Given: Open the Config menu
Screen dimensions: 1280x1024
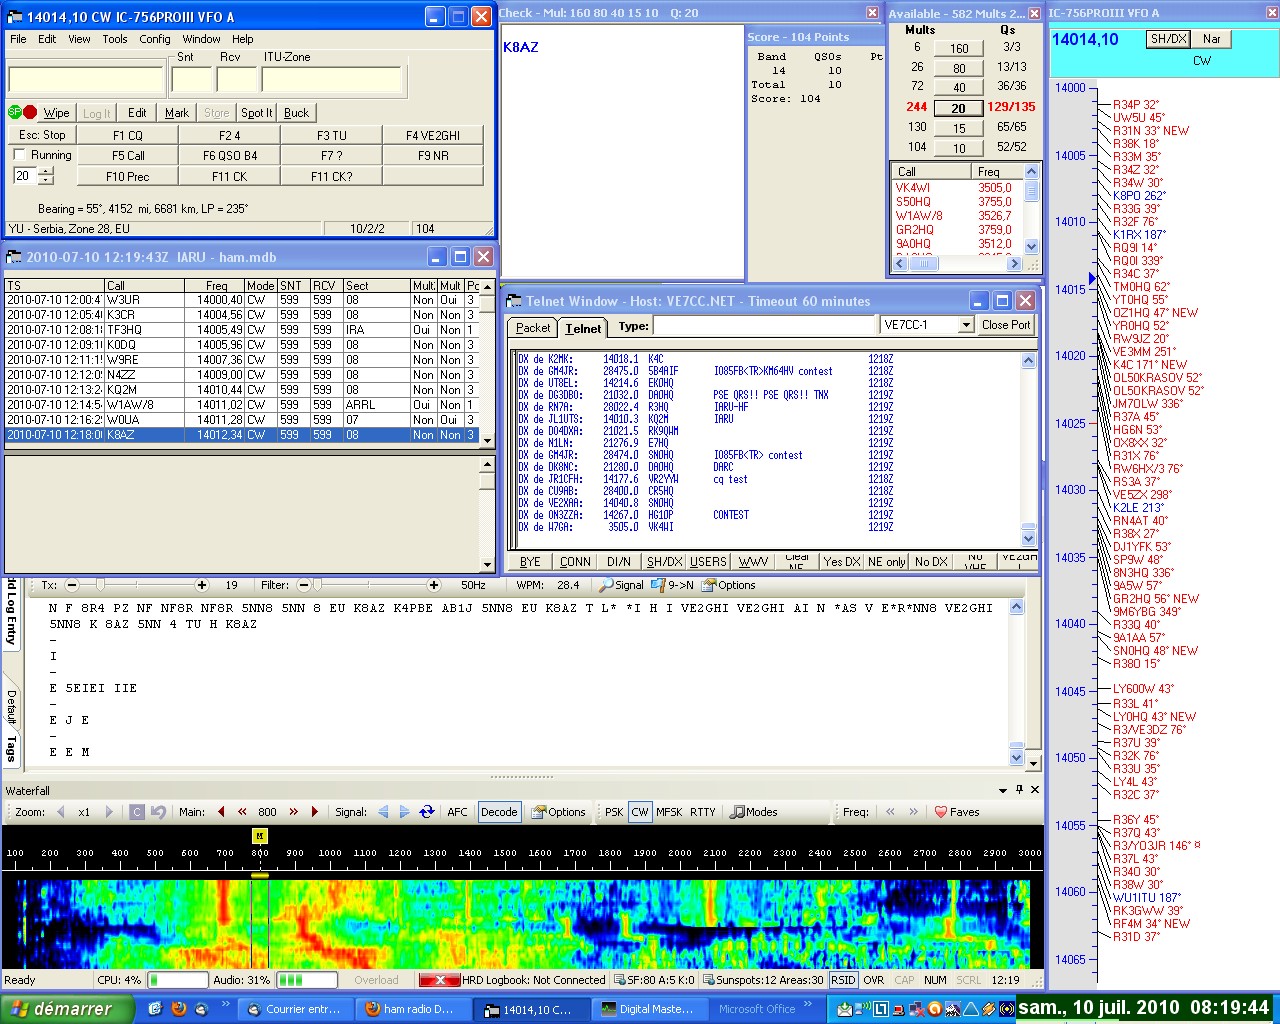Looking at the screenshot, I should 154,39.
